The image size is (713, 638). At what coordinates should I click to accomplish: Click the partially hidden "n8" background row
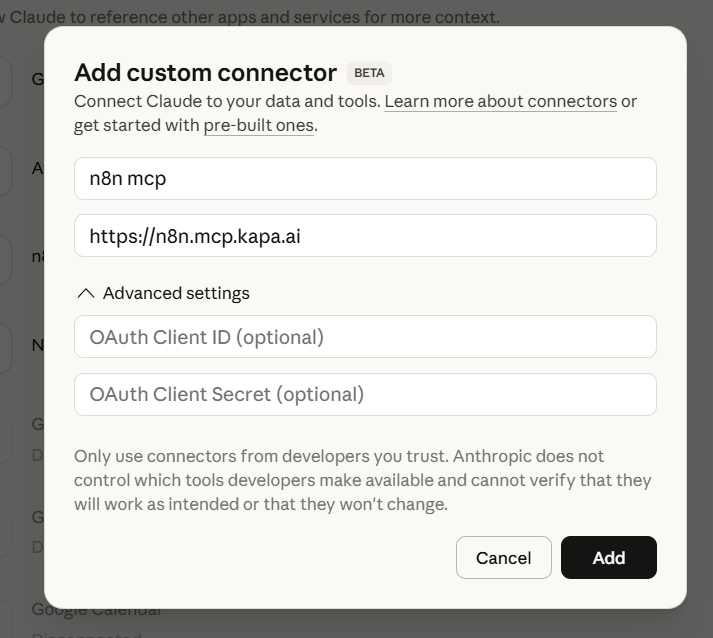pyautogui.click(x=38, y=256)
